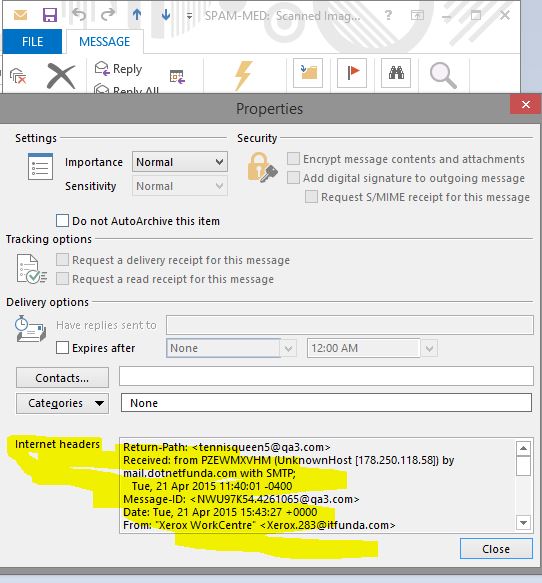Screen dimensions: 542x583
Task: Click the Contacts... button
Action: point(62,378)
